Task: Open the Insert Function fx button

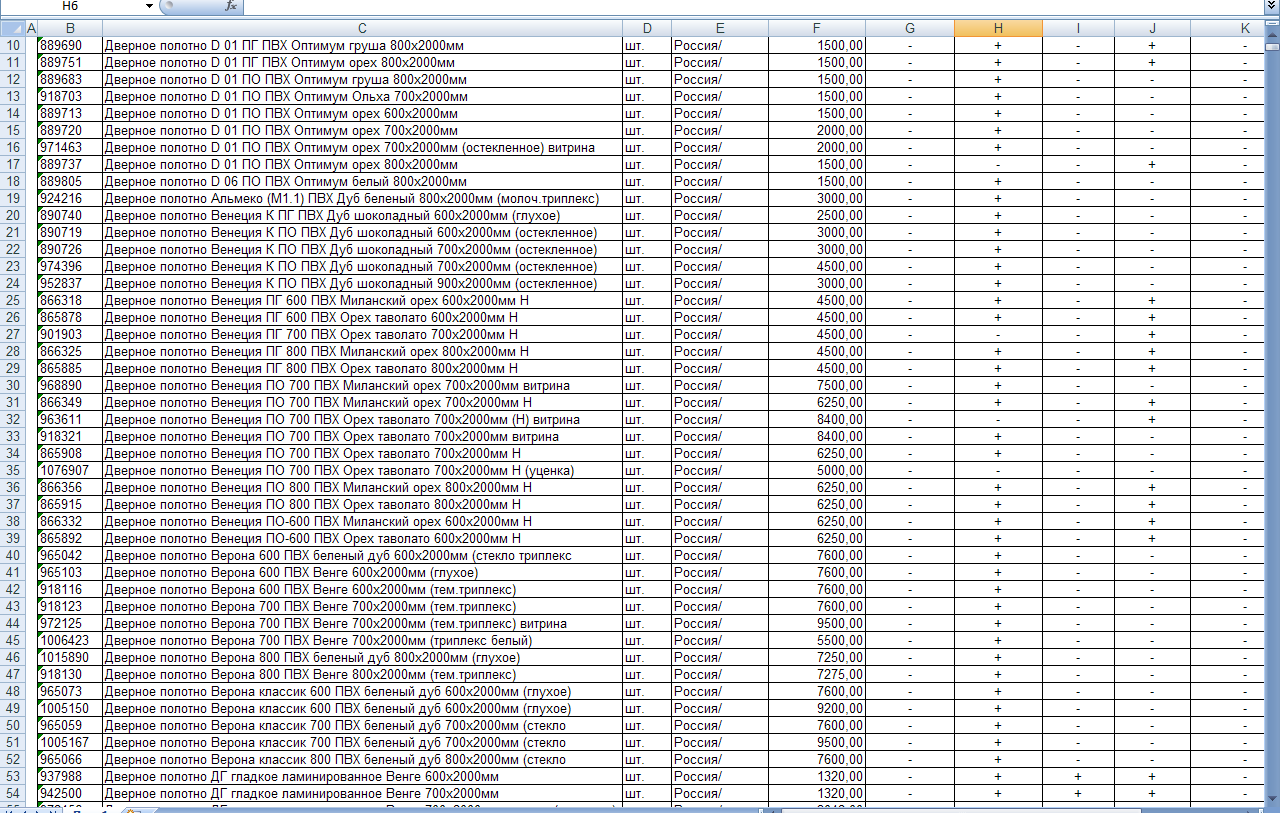Action: (x=231, y=6)
